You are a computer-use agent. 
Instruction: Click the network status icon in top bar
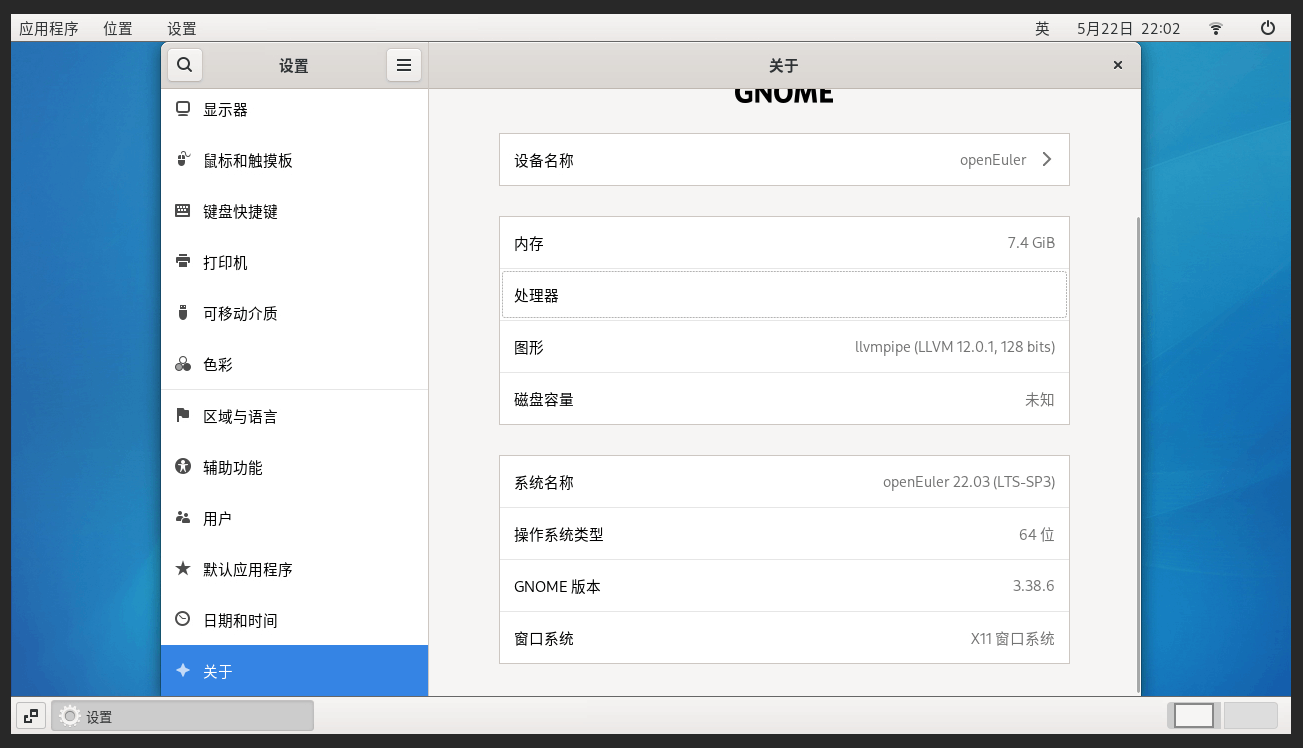click(1216, 28)
